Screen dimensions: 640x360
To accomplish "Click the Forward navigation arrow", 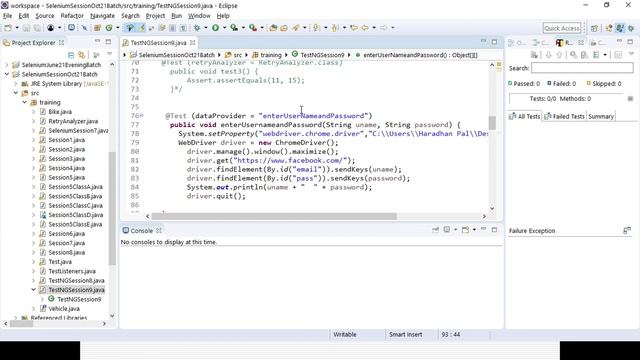I will click(384, 28).
